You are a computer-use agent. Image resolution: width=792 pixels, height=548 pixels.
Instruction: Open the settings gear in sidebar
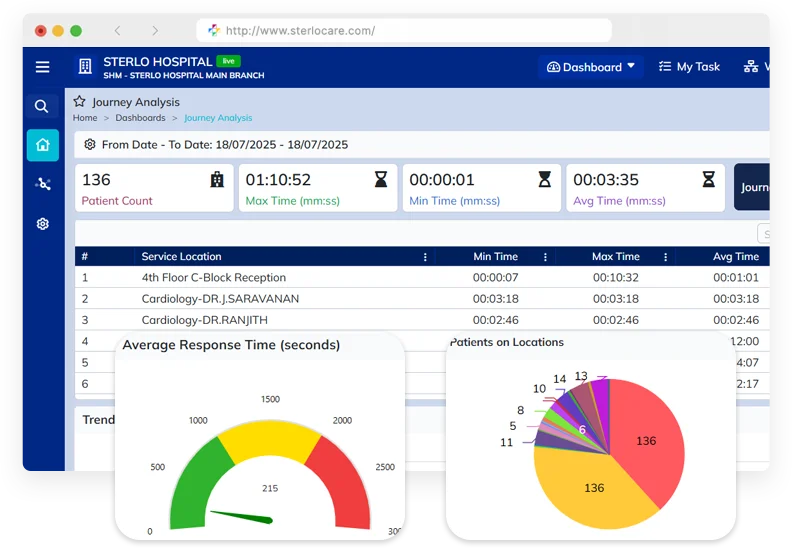(x=42, y=224)
